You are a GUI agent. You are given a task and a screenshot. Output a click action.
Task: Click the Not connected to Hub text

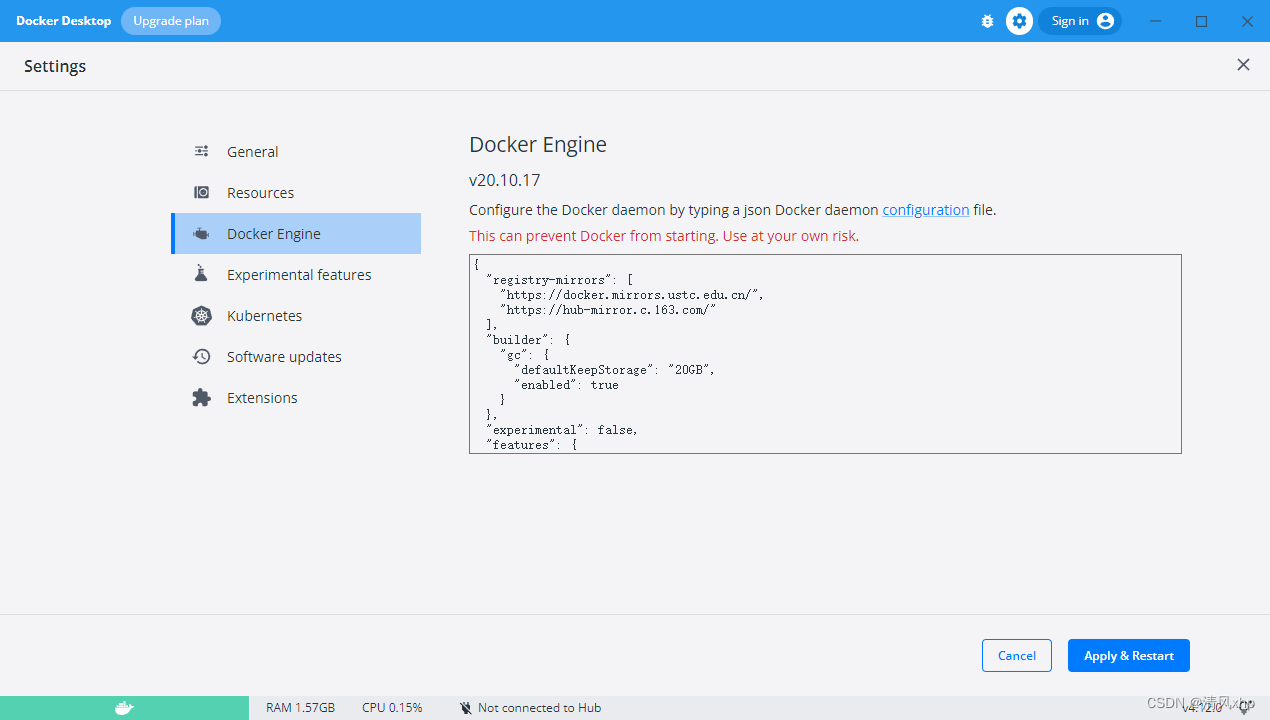click(540, 708)
